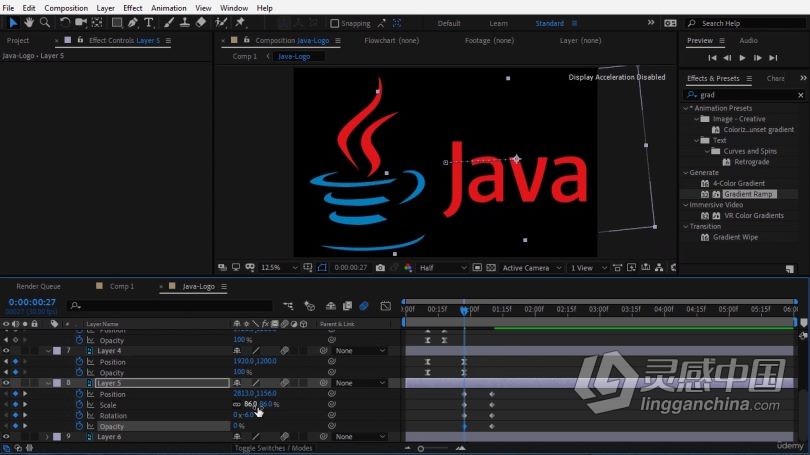Select the Horizontal Type tool

point(149,23)
